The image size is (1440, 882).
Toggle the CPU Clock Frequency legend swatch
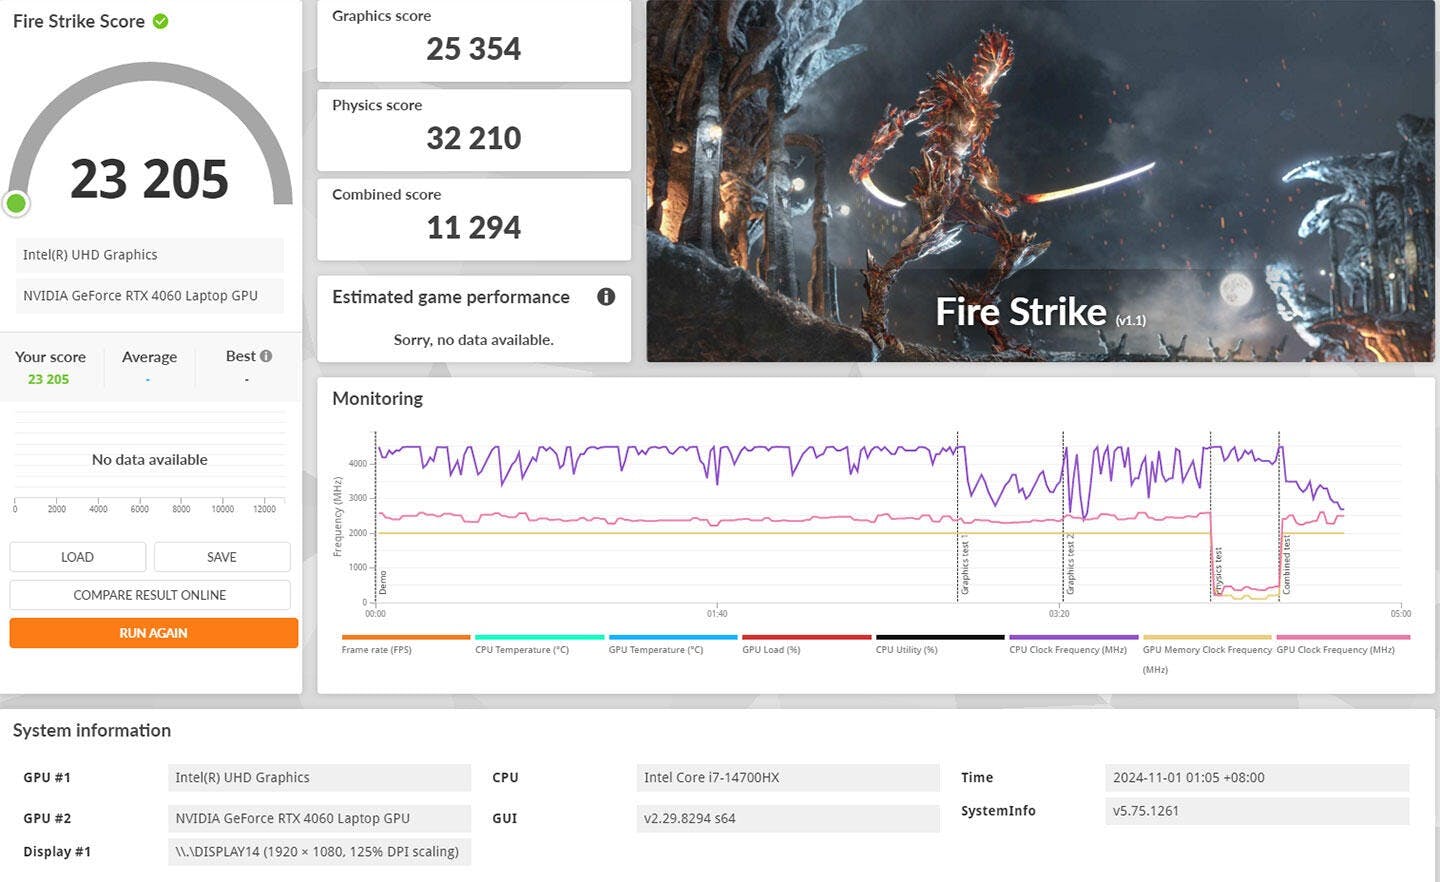click(1074, 637)
